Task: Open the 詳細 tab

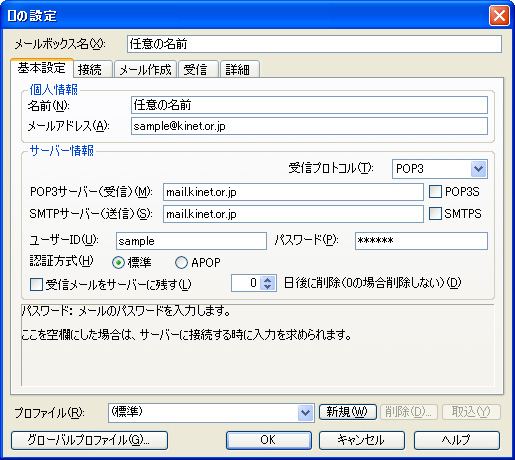Action: coord(239,69)
